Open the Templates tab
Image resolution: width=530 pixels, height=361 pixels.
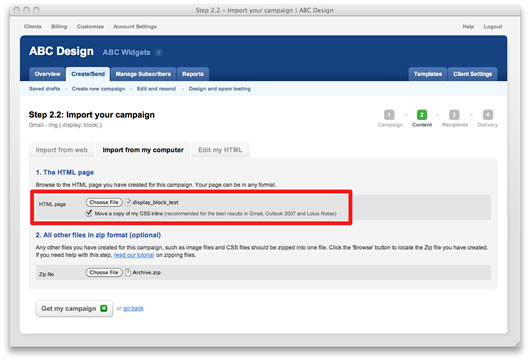coord(428,74)
